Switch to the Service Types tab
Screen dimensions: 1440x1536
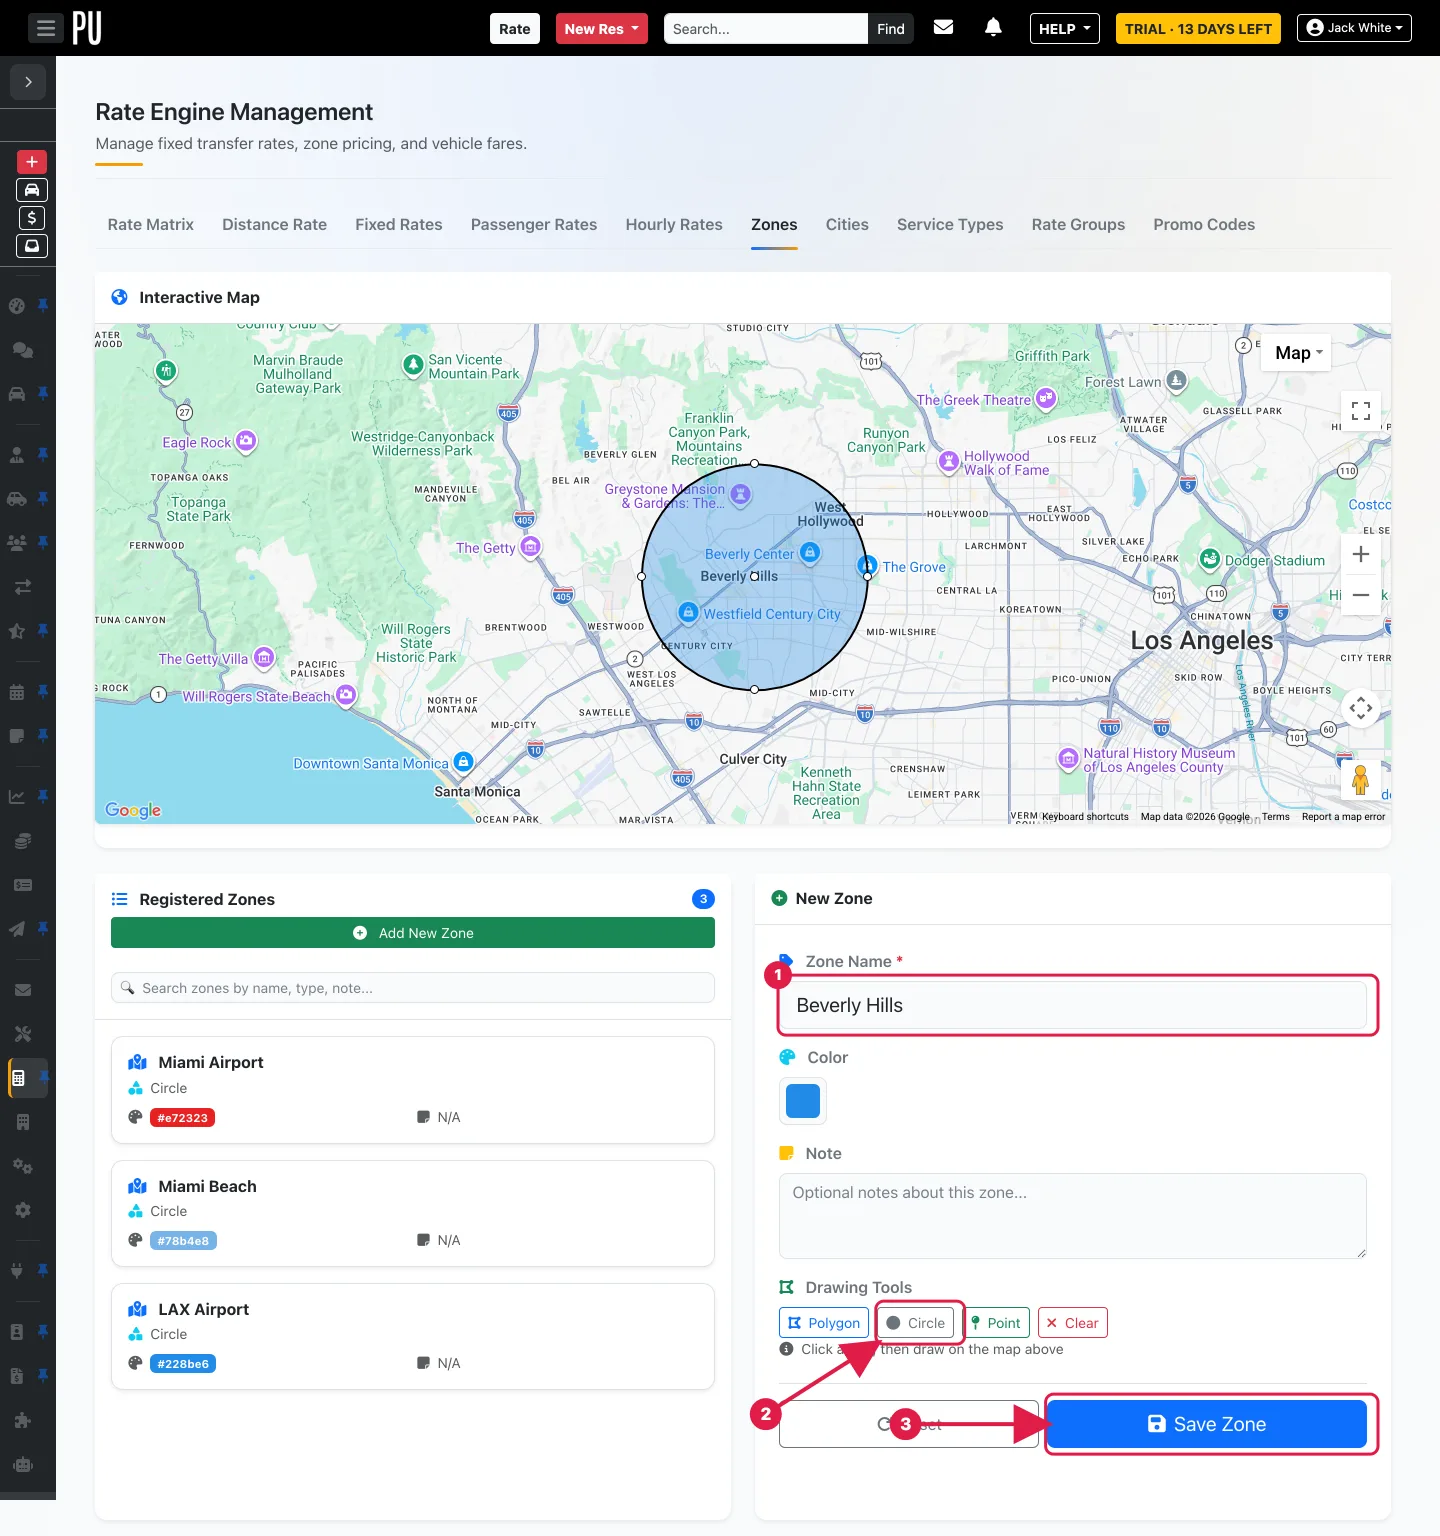[950, 224]
